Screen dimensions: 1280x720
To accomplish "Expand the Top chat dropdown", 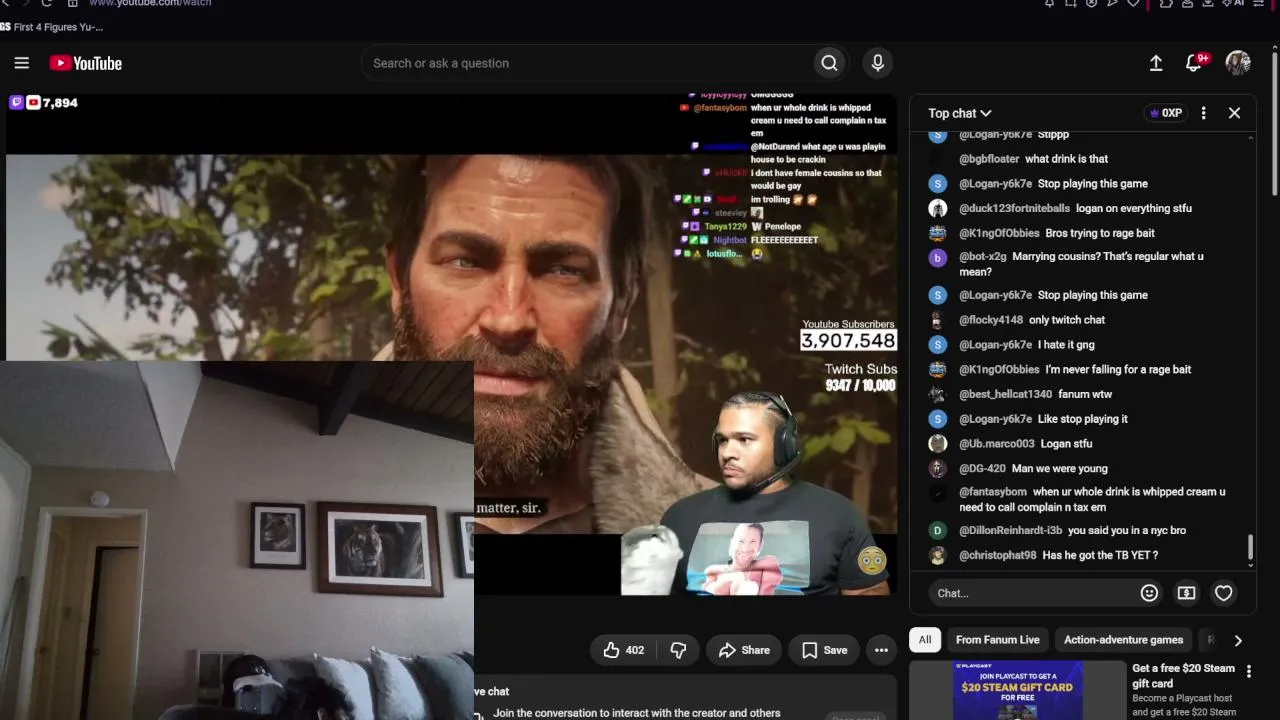I will click(x=960, y=113).
